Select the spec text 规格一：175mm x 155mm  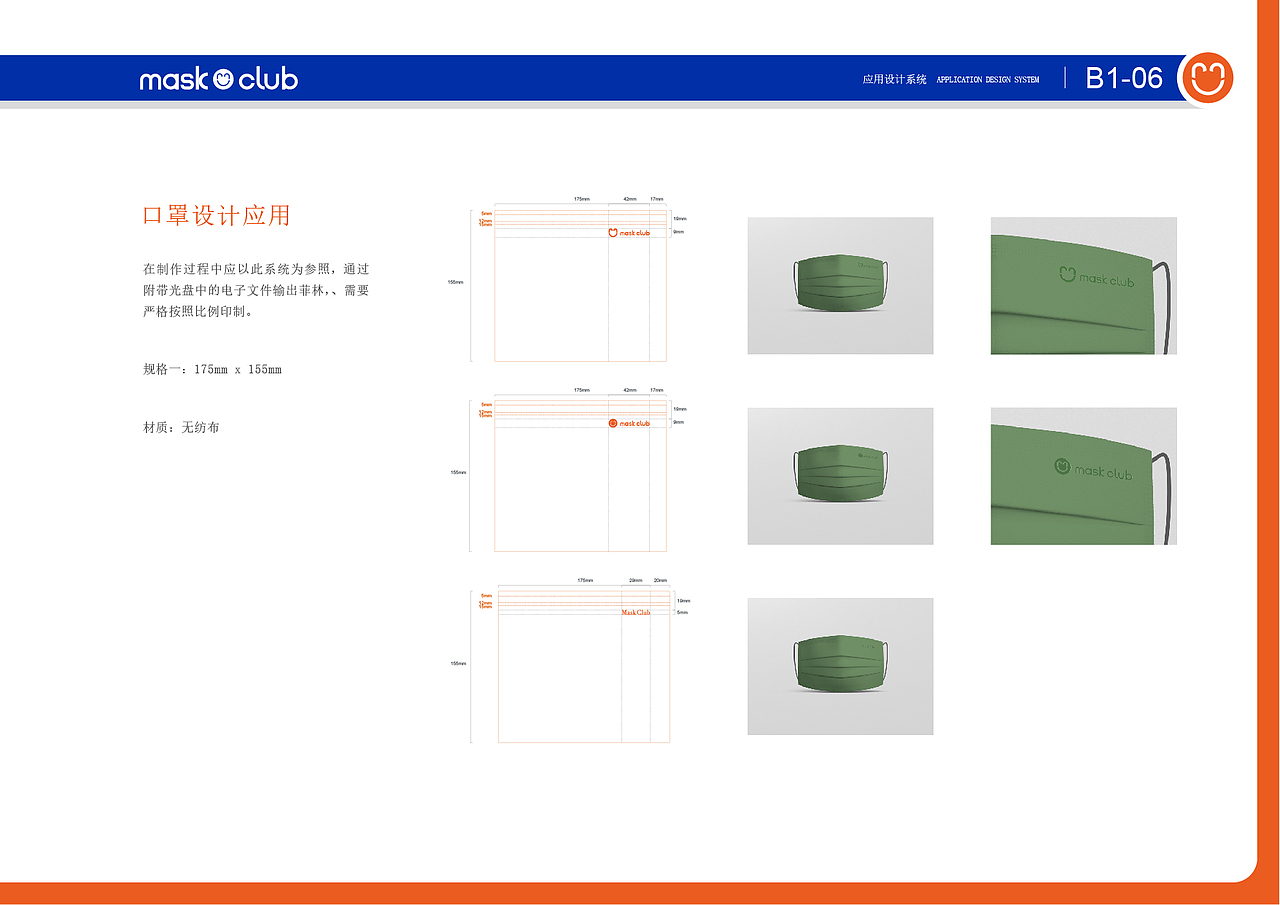[x=213, y=370]
